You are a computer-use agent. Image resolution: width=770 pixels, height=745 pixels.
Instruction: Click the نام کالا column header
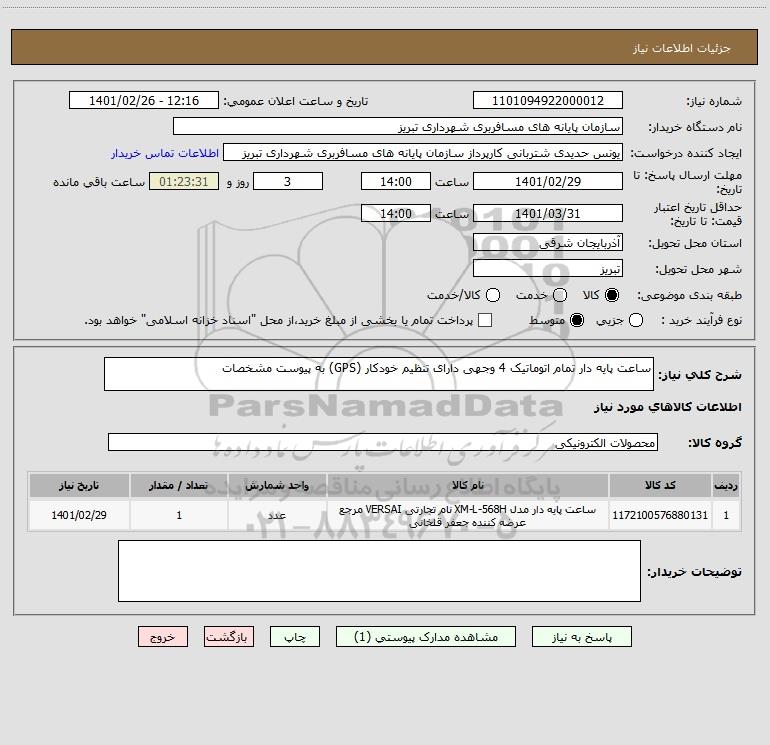(x=468, y=485)
